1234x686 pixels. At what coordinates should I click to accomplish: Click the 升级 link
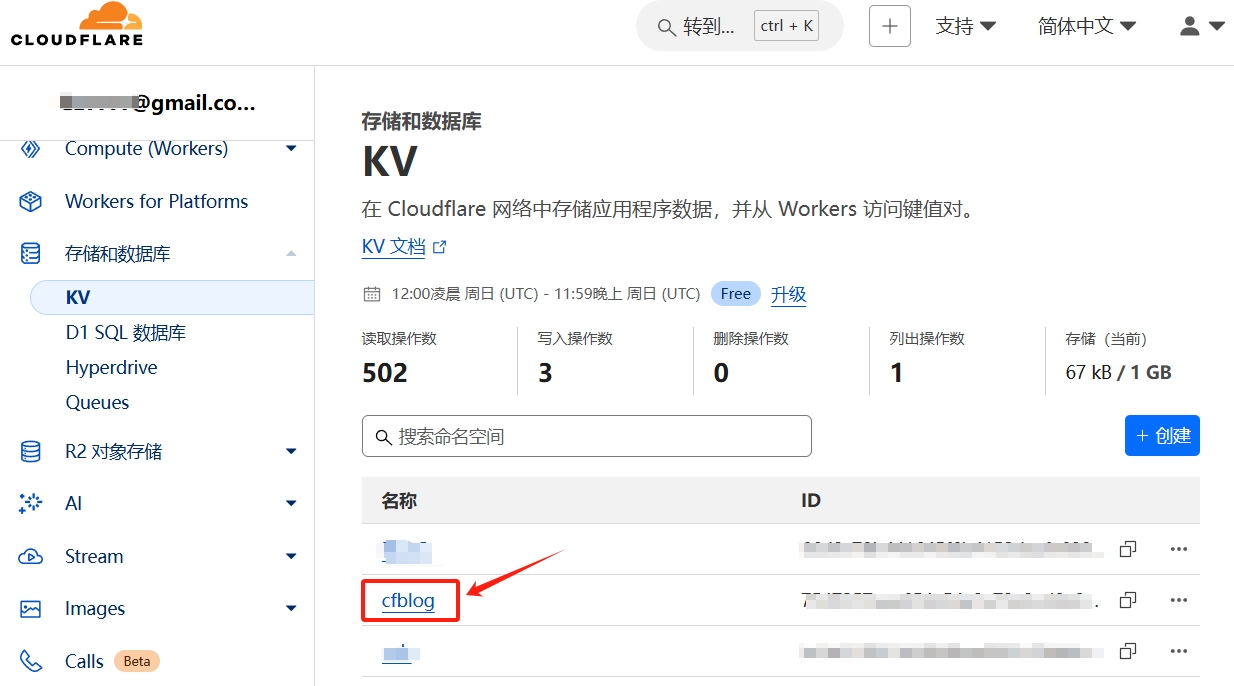click(788, 293)
